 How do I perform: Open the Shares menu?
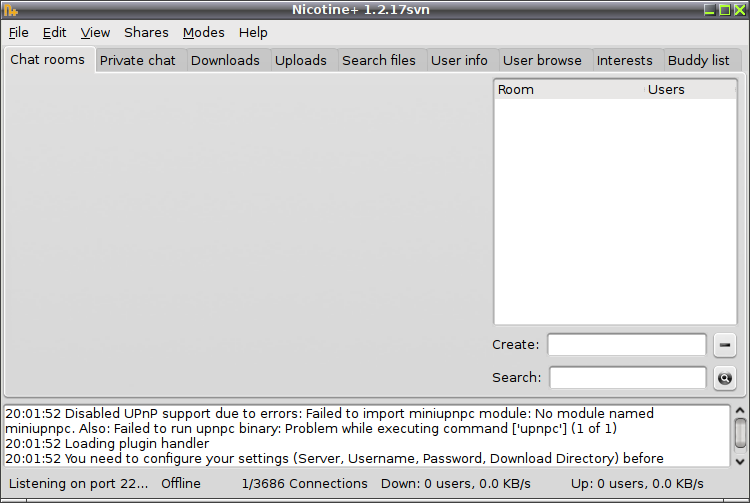click(x=146, y=33)
